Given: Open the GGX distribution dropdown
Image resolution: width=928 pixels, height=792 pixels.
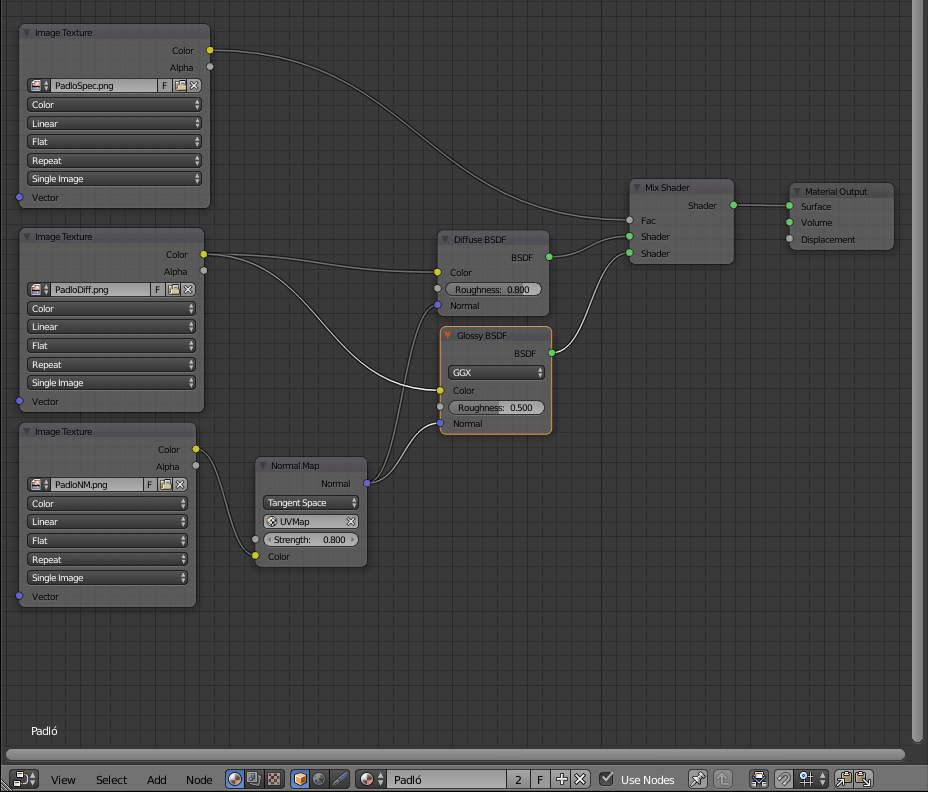Looking at the screenshot, I should click(x=496, y=373).
